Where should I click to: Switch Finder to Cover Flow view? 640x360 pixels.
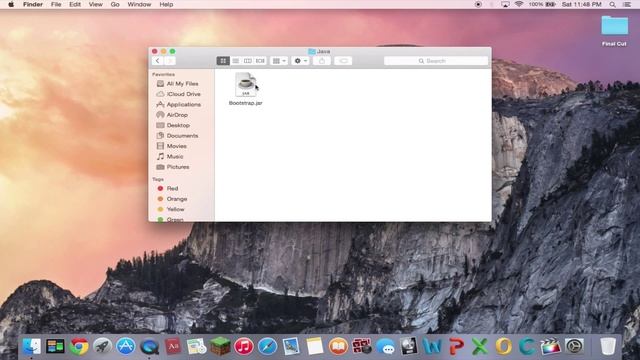coord(260,61)
